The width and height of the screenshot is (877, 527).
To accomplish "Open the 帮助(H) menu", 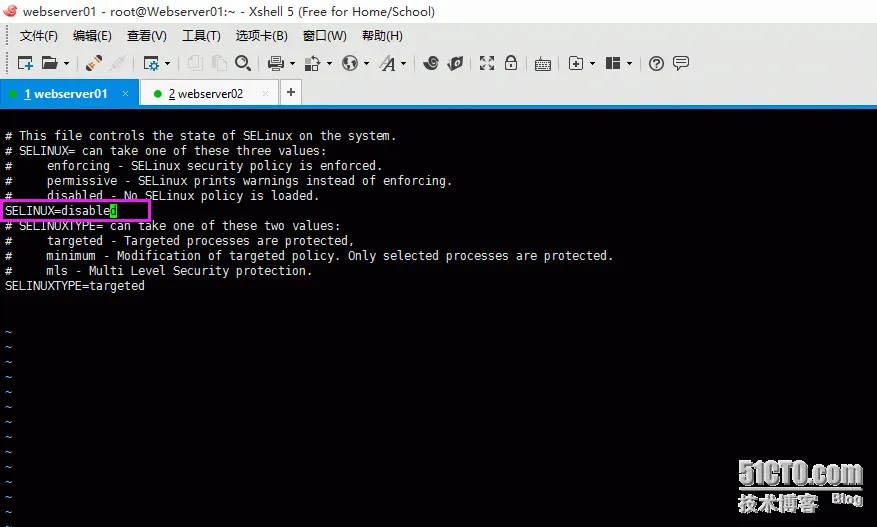I will [382, 36].
